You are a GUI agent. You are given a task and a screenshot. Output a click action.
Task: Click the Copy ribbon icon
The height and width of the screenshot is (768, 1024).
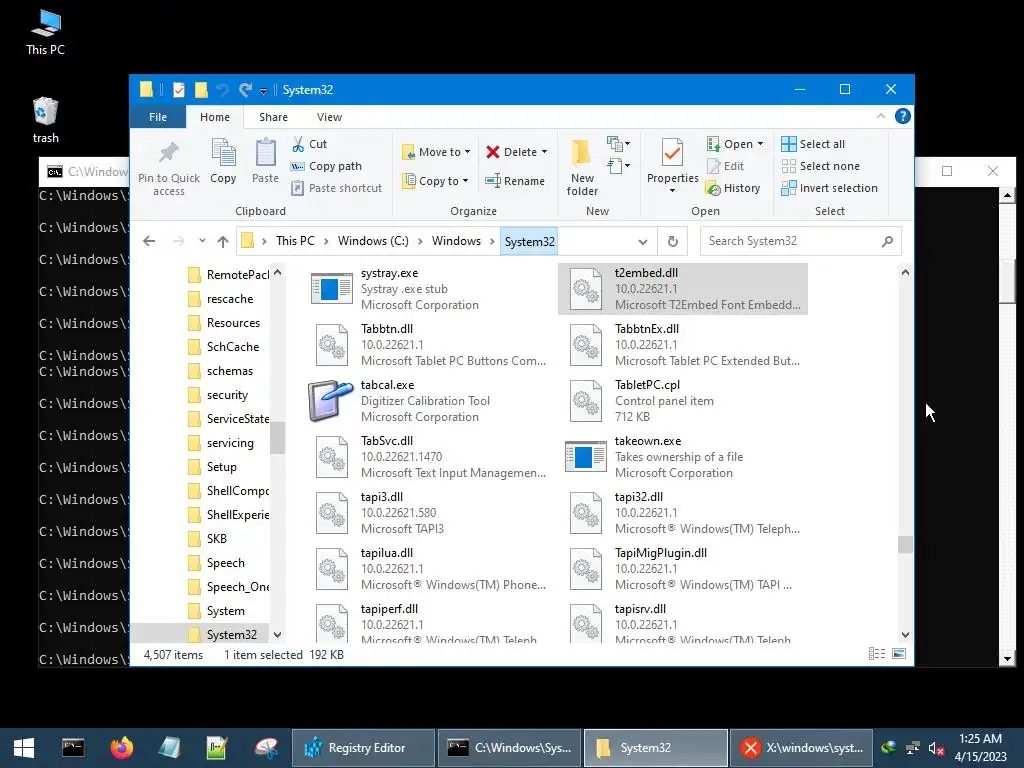click(x=223, y=152)
